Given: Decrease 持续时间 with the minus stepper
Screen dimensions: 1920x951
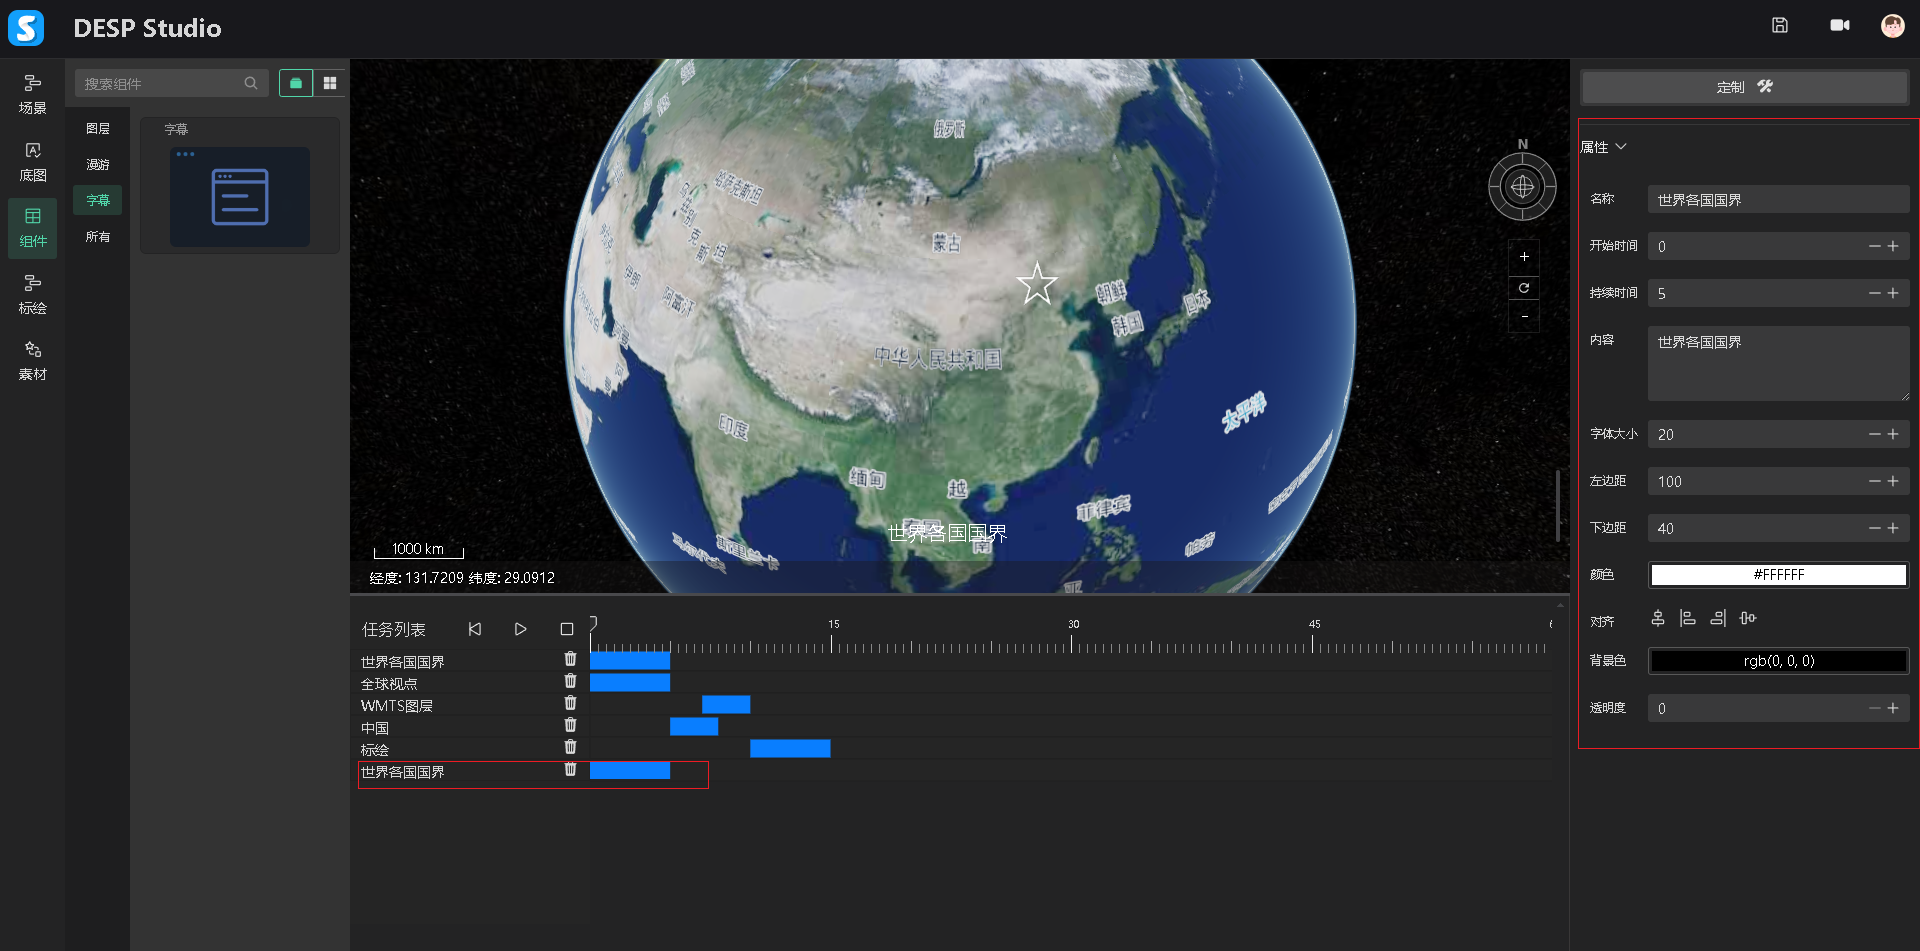Looking at the screenshot, I should (x=1874, y=293).
